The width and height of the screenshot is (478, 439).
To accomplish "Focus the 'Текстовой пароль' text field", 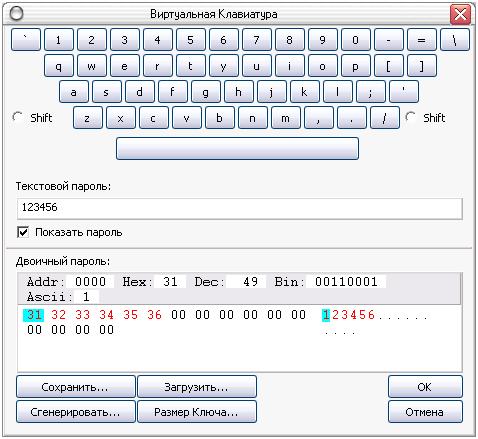I will (x=240, y=209).
